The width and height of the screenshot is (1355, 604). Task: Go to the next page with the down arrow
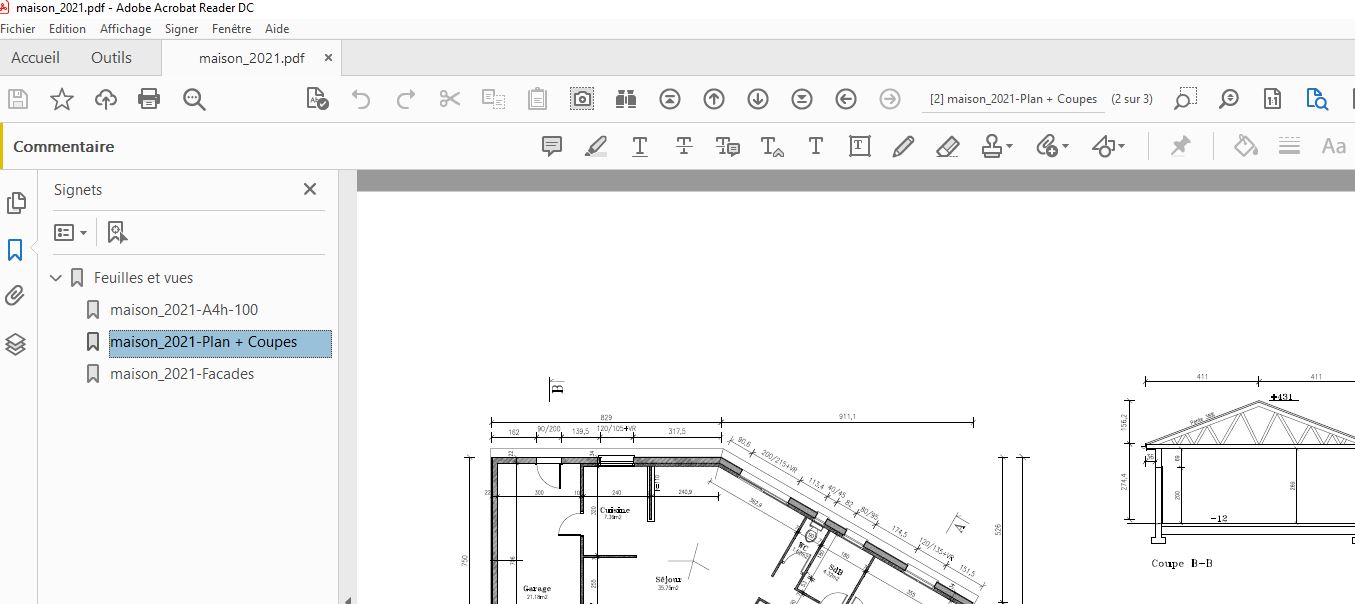(x=758, y=99)
